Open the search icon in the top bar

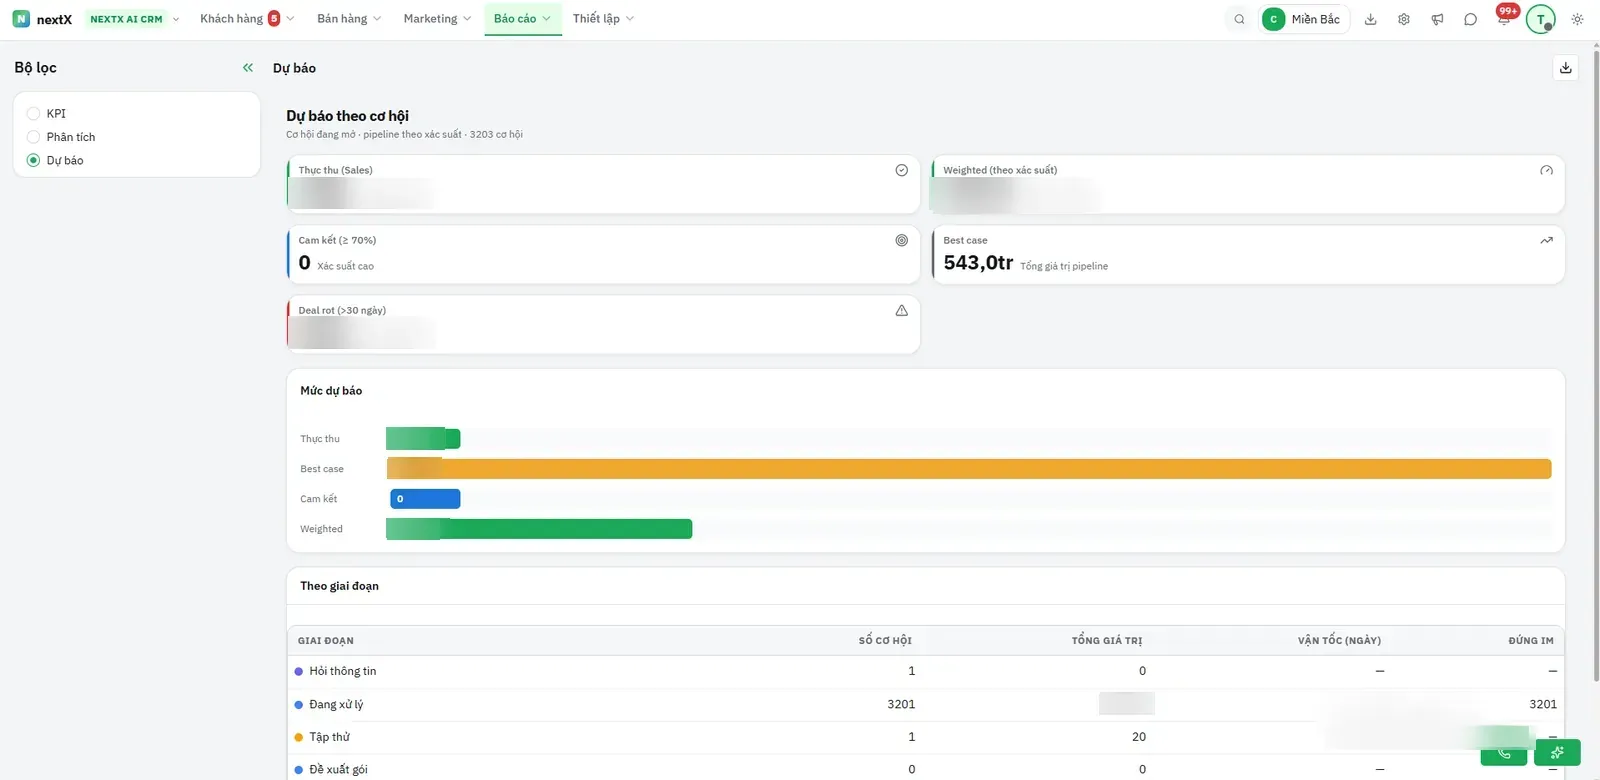pyautogui.click(x=1239, y=19)
